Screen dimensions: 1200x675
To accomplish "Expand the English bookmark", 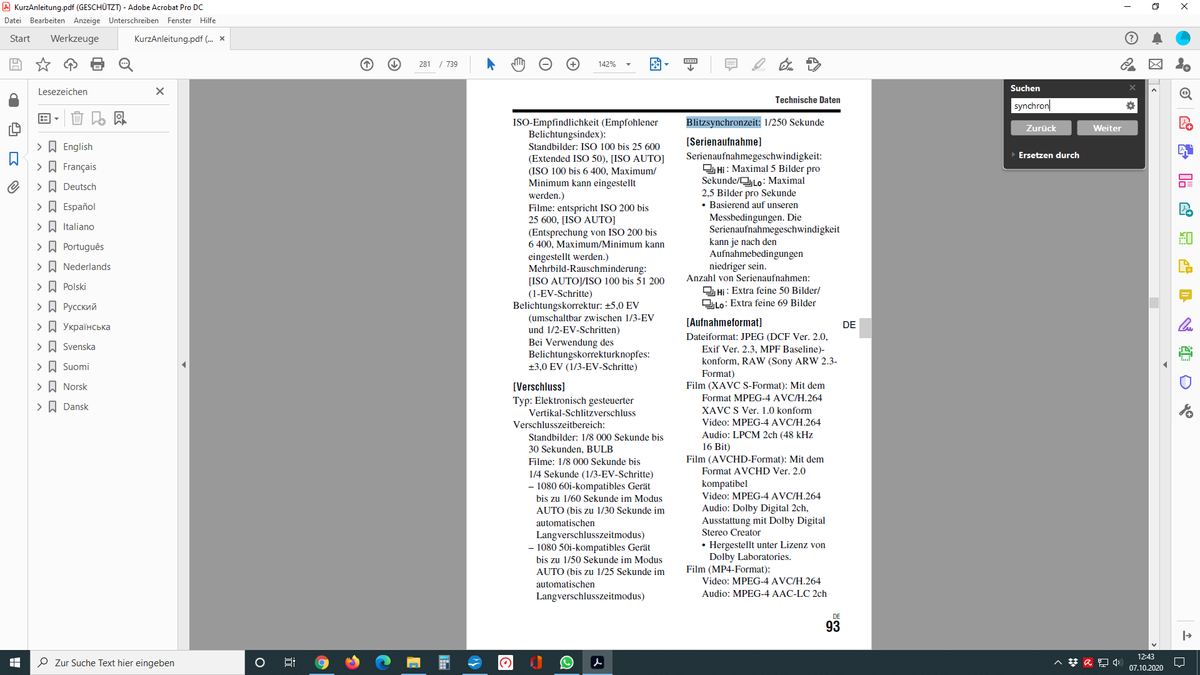I will pos(39,147).
